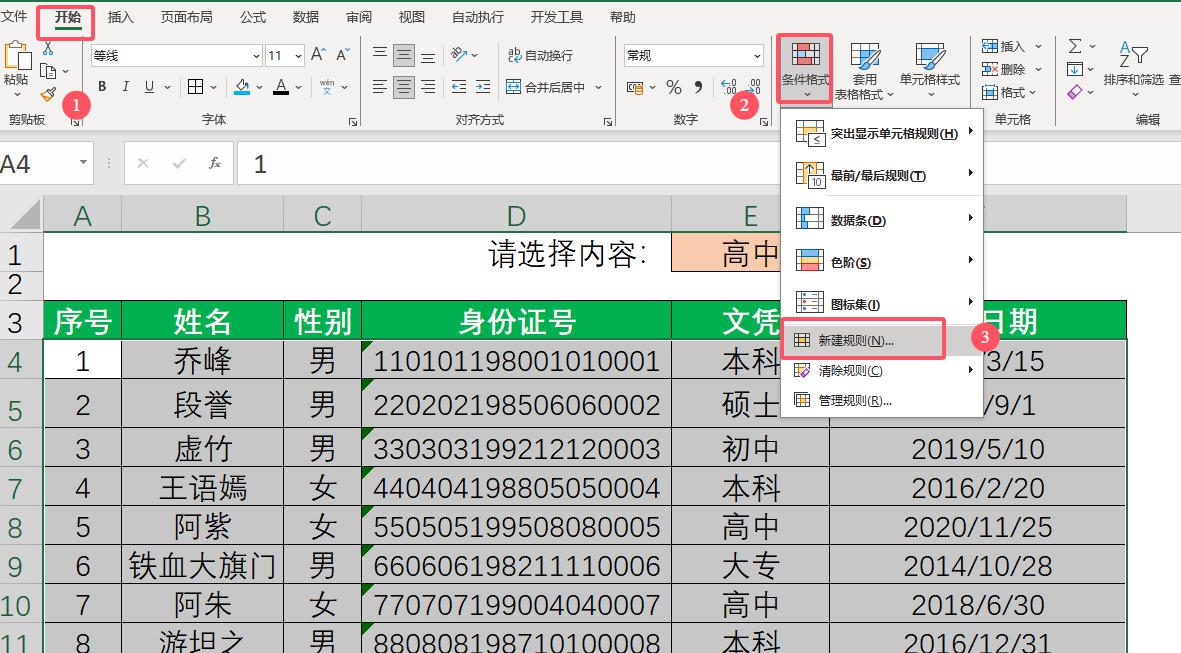Viewport: 1181px width, 653px height.
Task: Click the wén phonetic guide icon
Action: (x=327, y=87)
